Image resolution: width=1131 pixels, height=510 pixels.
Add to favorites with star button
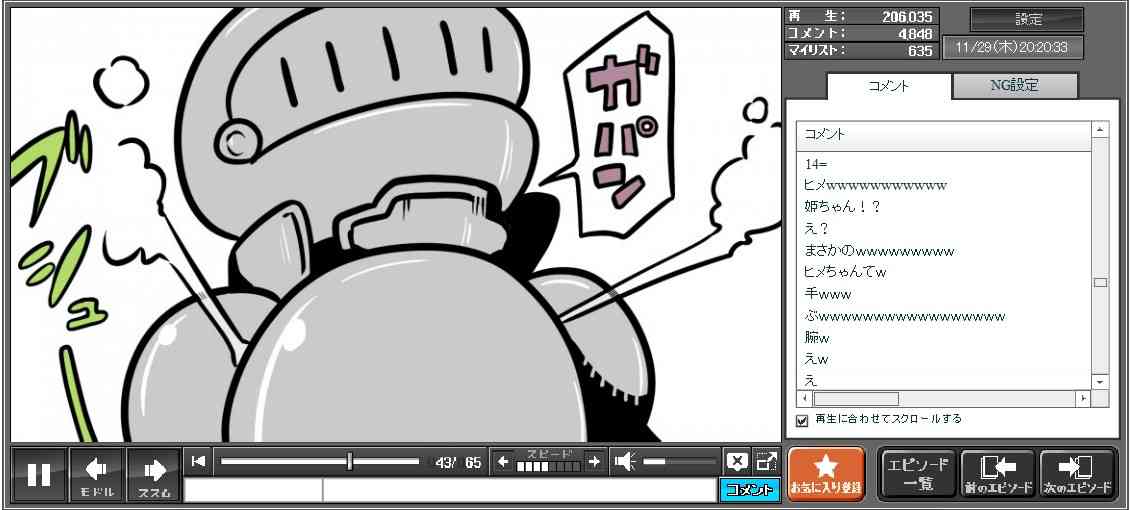[x=825, y=474]
